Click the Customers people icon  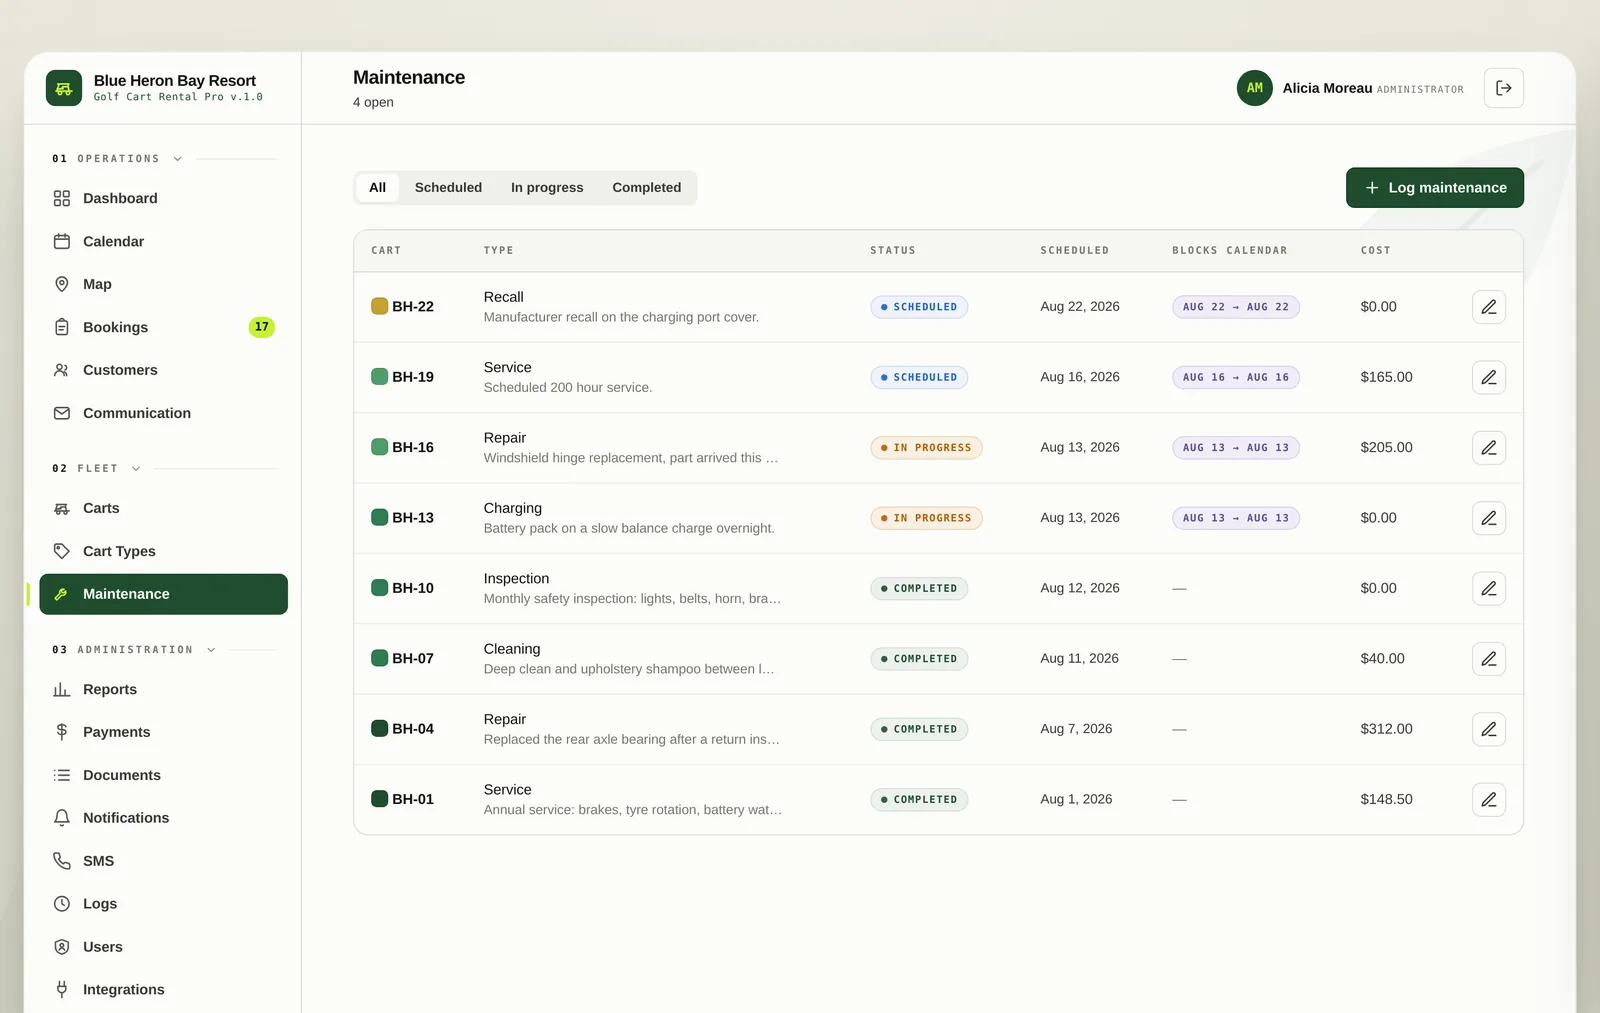[62, 371]
